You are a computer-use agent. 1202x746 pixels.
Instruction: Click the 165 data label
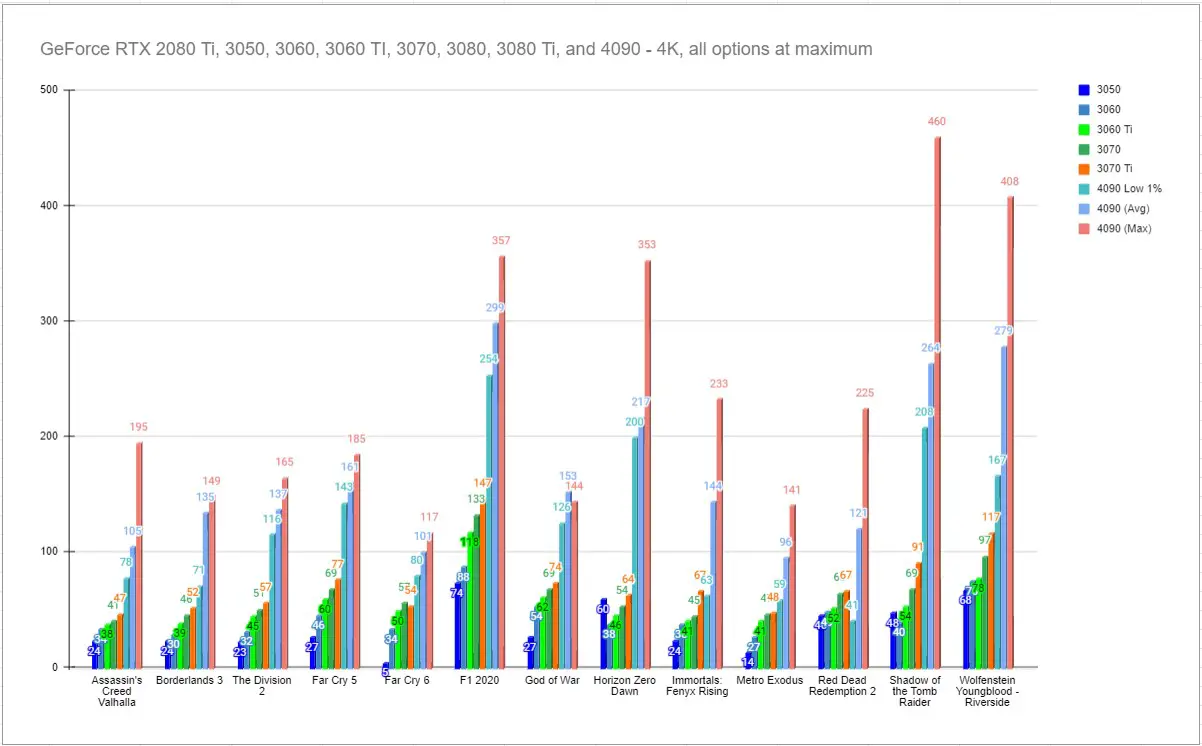click(x=284, y=462)
